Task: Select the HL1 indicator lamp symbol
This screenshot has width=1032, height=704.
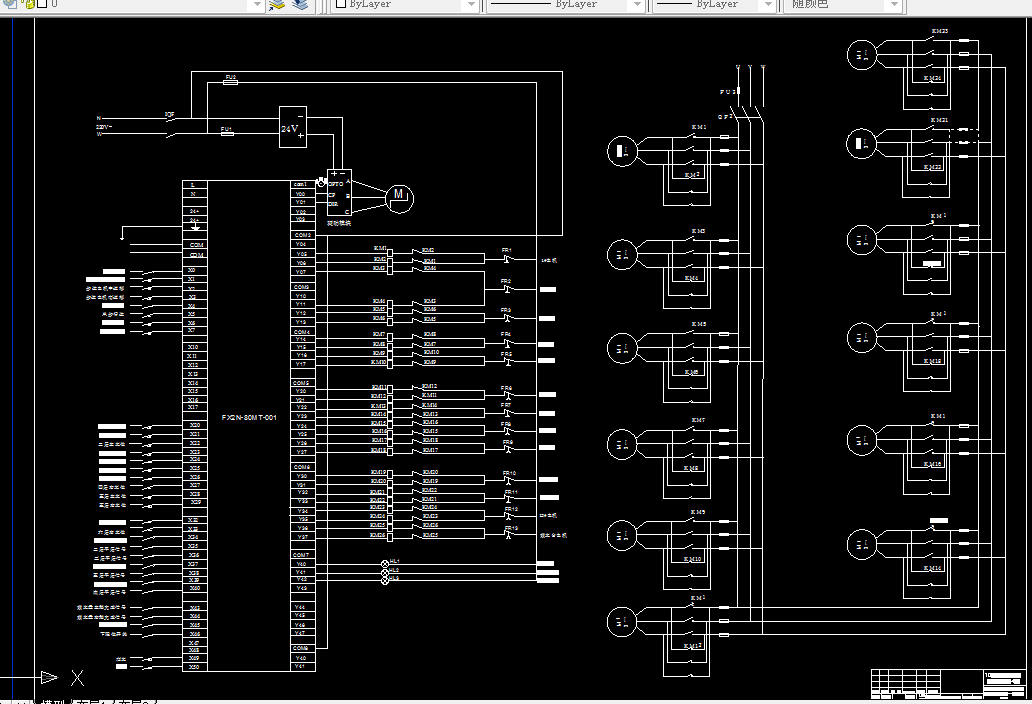Action: click(x=385, y=564)
